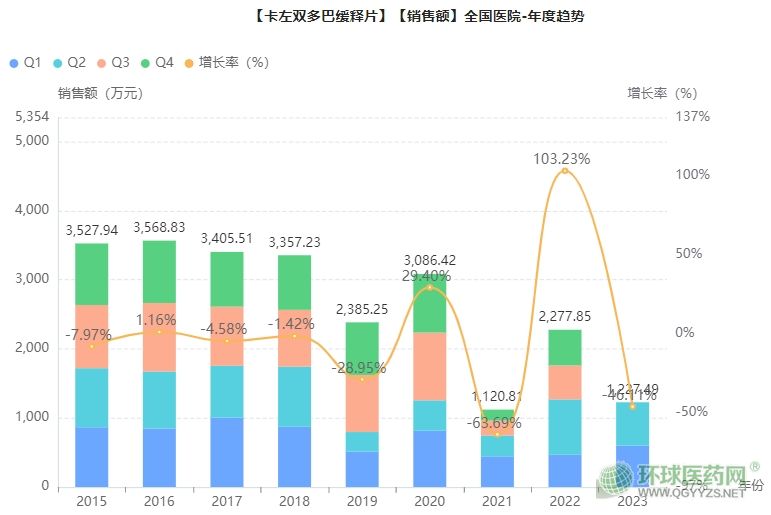Click the chart title 卡左双多巴缓释片
Screen dimensions: 771x515
pos(330,16)
